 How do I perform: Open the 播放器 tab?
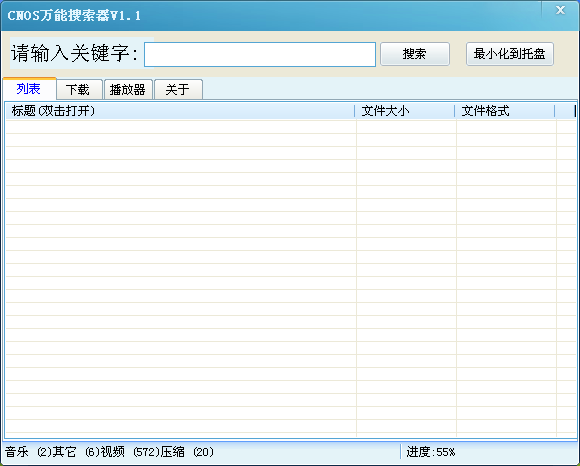pyautogui.click(x=128, y=90)
